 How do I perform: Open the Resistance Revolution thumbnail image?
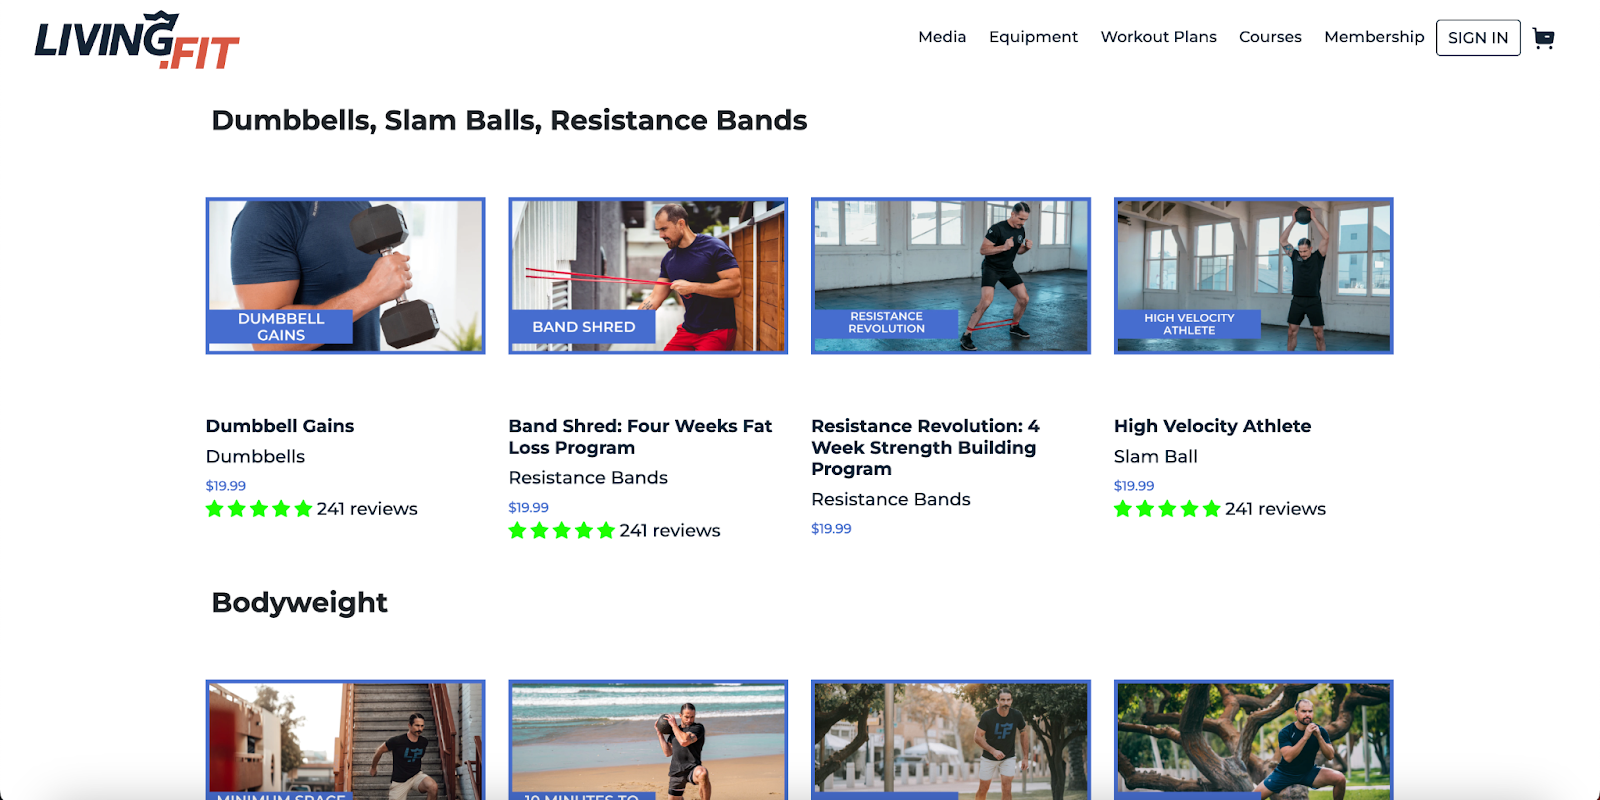[951, 276]
